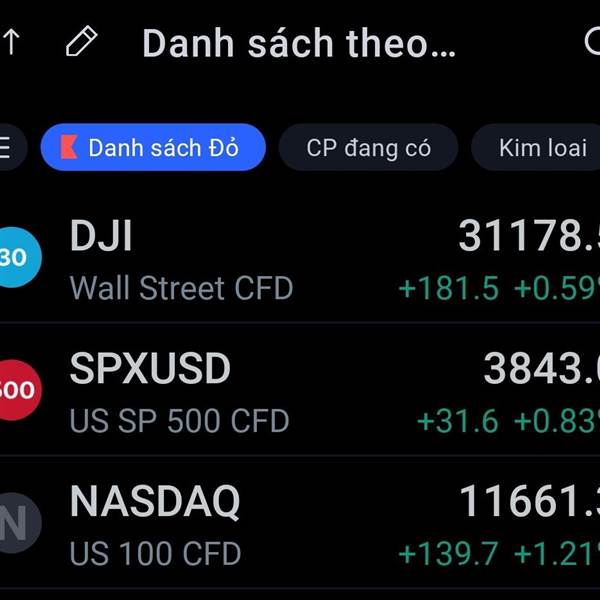Screen dimensions: 600x600
Task: Click NASDAQ change value +139.7
Action: [448, 553]
